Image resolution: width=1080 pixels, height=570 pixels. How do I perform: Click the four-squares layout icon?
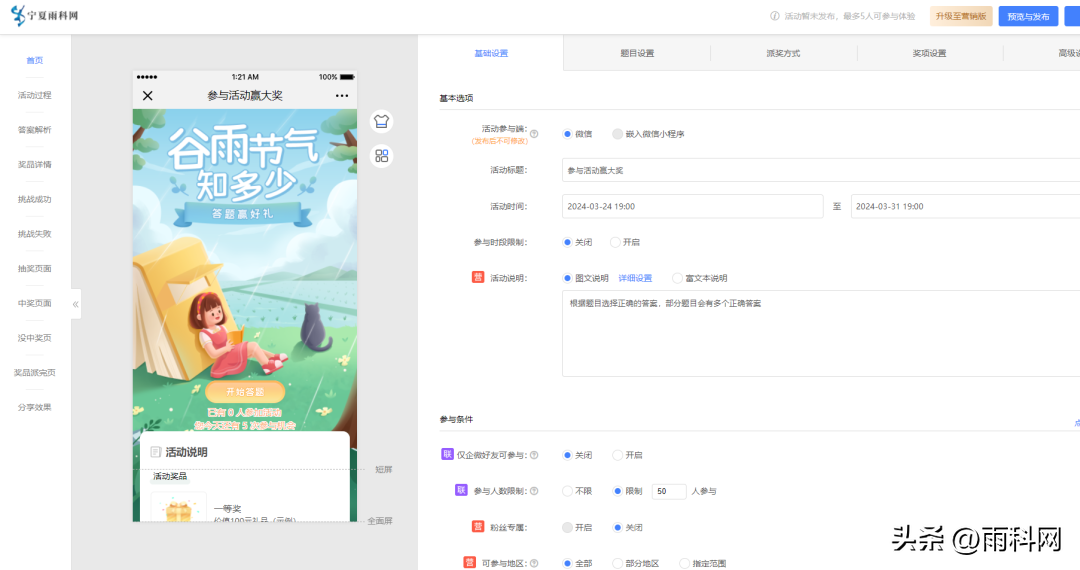click(381, 156)
